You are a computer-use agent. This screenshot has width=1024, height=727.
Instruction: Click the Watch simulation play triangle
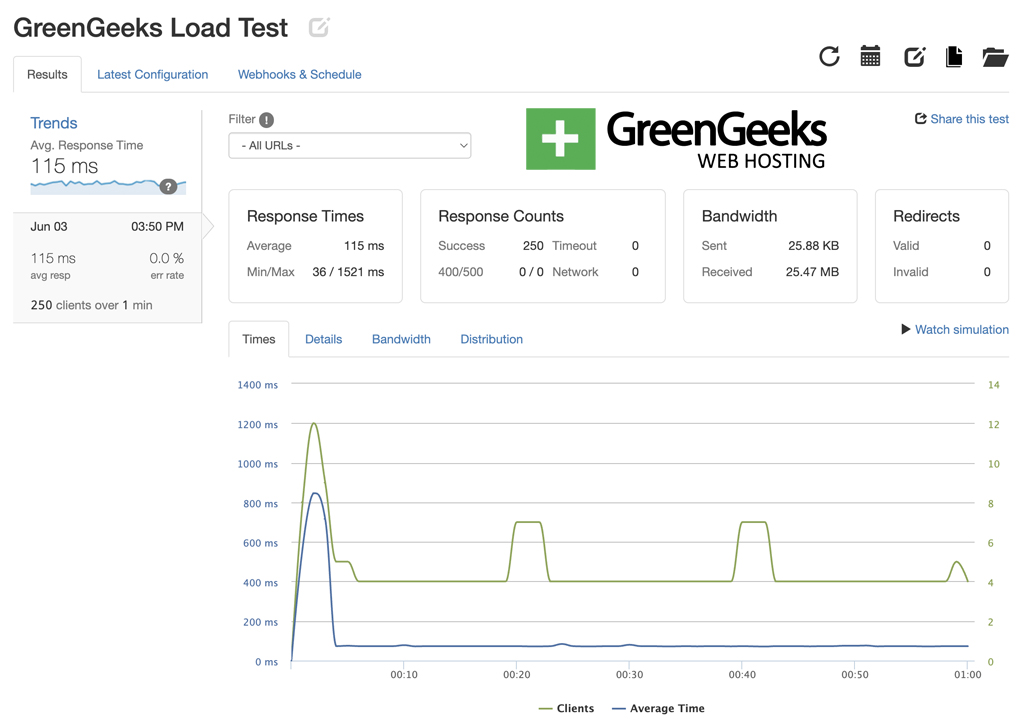pos(906,329)
